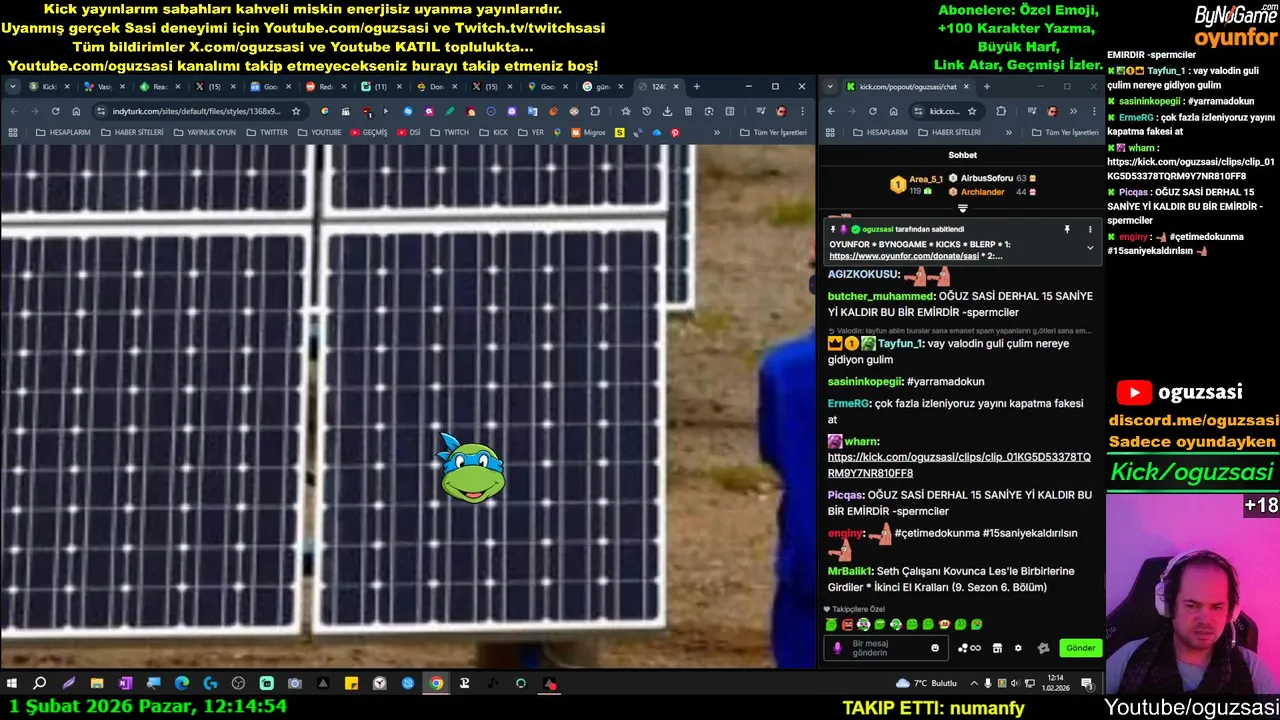Open extensions in Kick chat window
The image size is (1280, 720).
tap(1001, 111)
